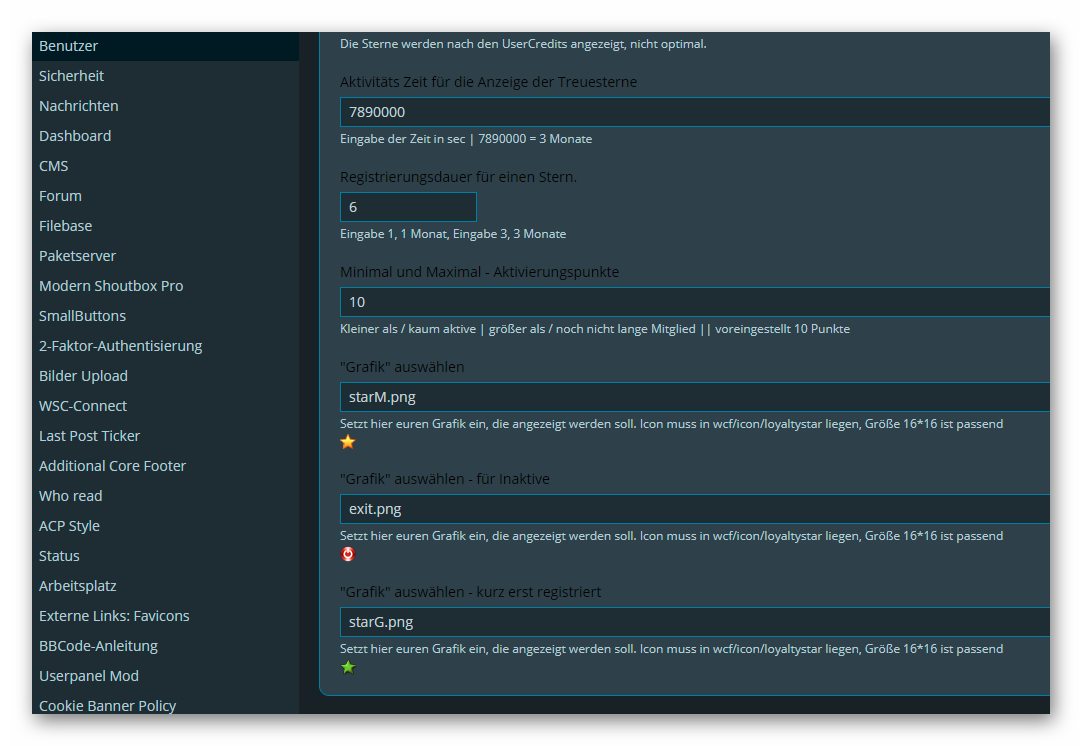Viewport: 1082px width, 746px height.
Task: Open the Benutzer settings category
Action: (x=69, y=46)
